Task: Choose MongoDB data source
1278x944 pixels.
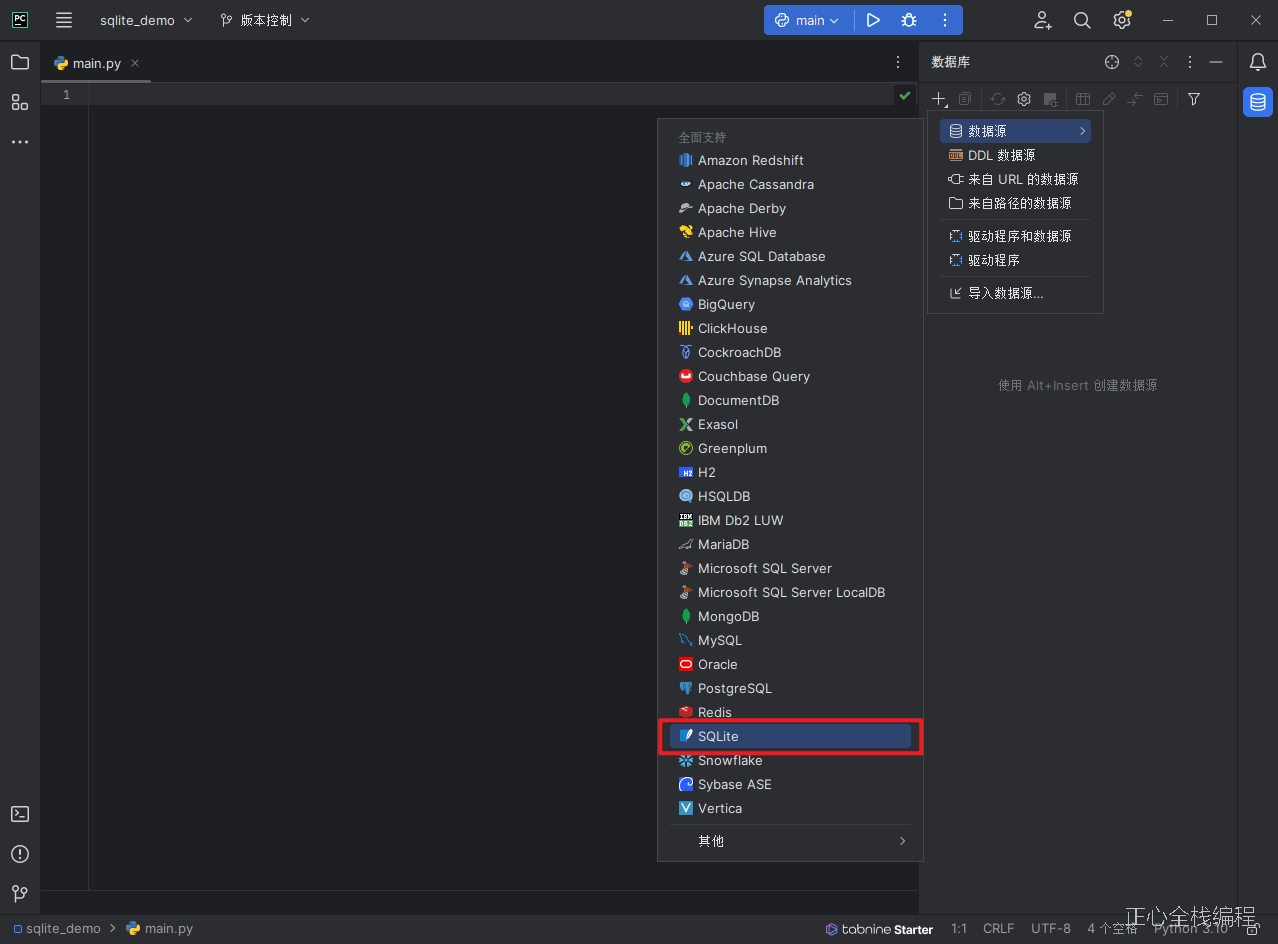Action: point(790,616)
